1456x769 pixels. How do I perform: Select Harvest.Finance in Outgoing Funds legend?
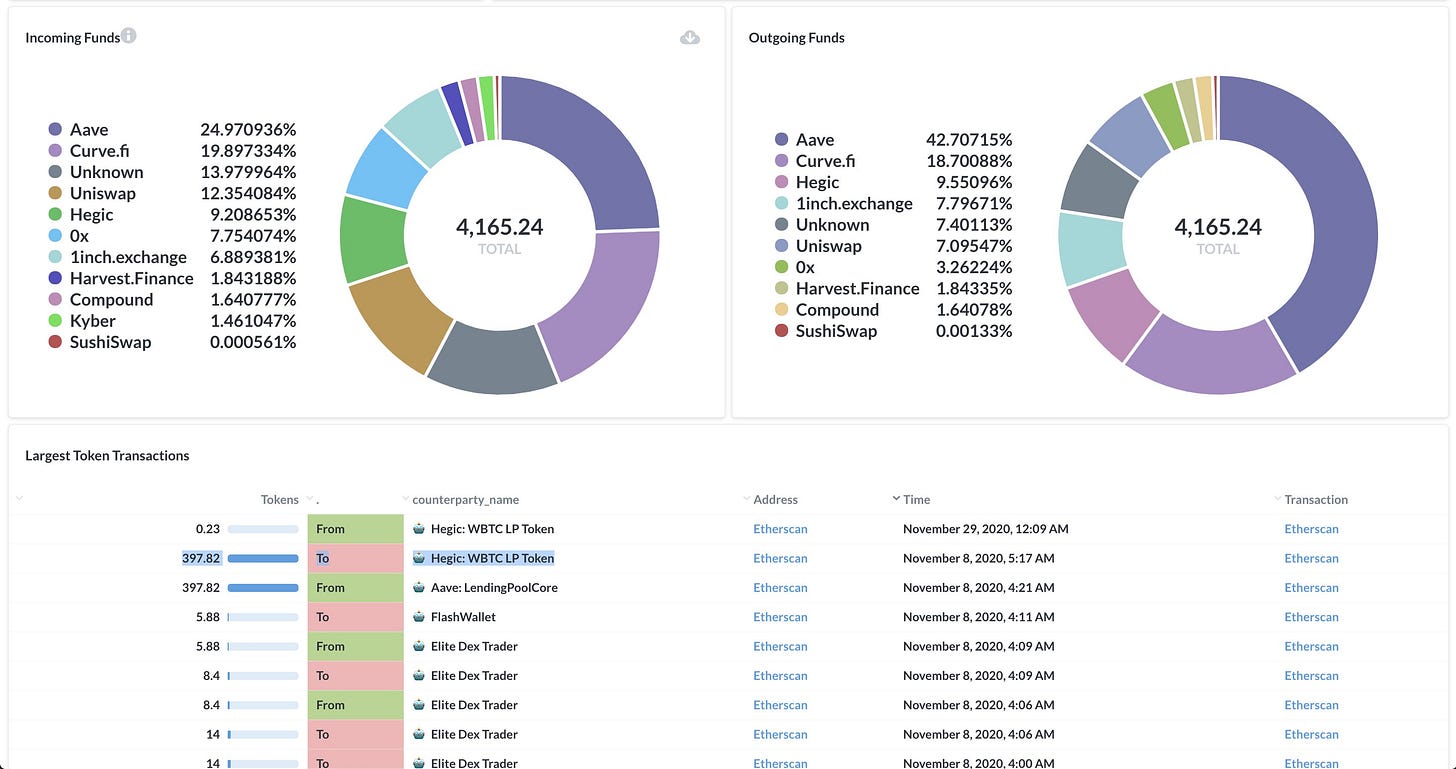(847, 289)
